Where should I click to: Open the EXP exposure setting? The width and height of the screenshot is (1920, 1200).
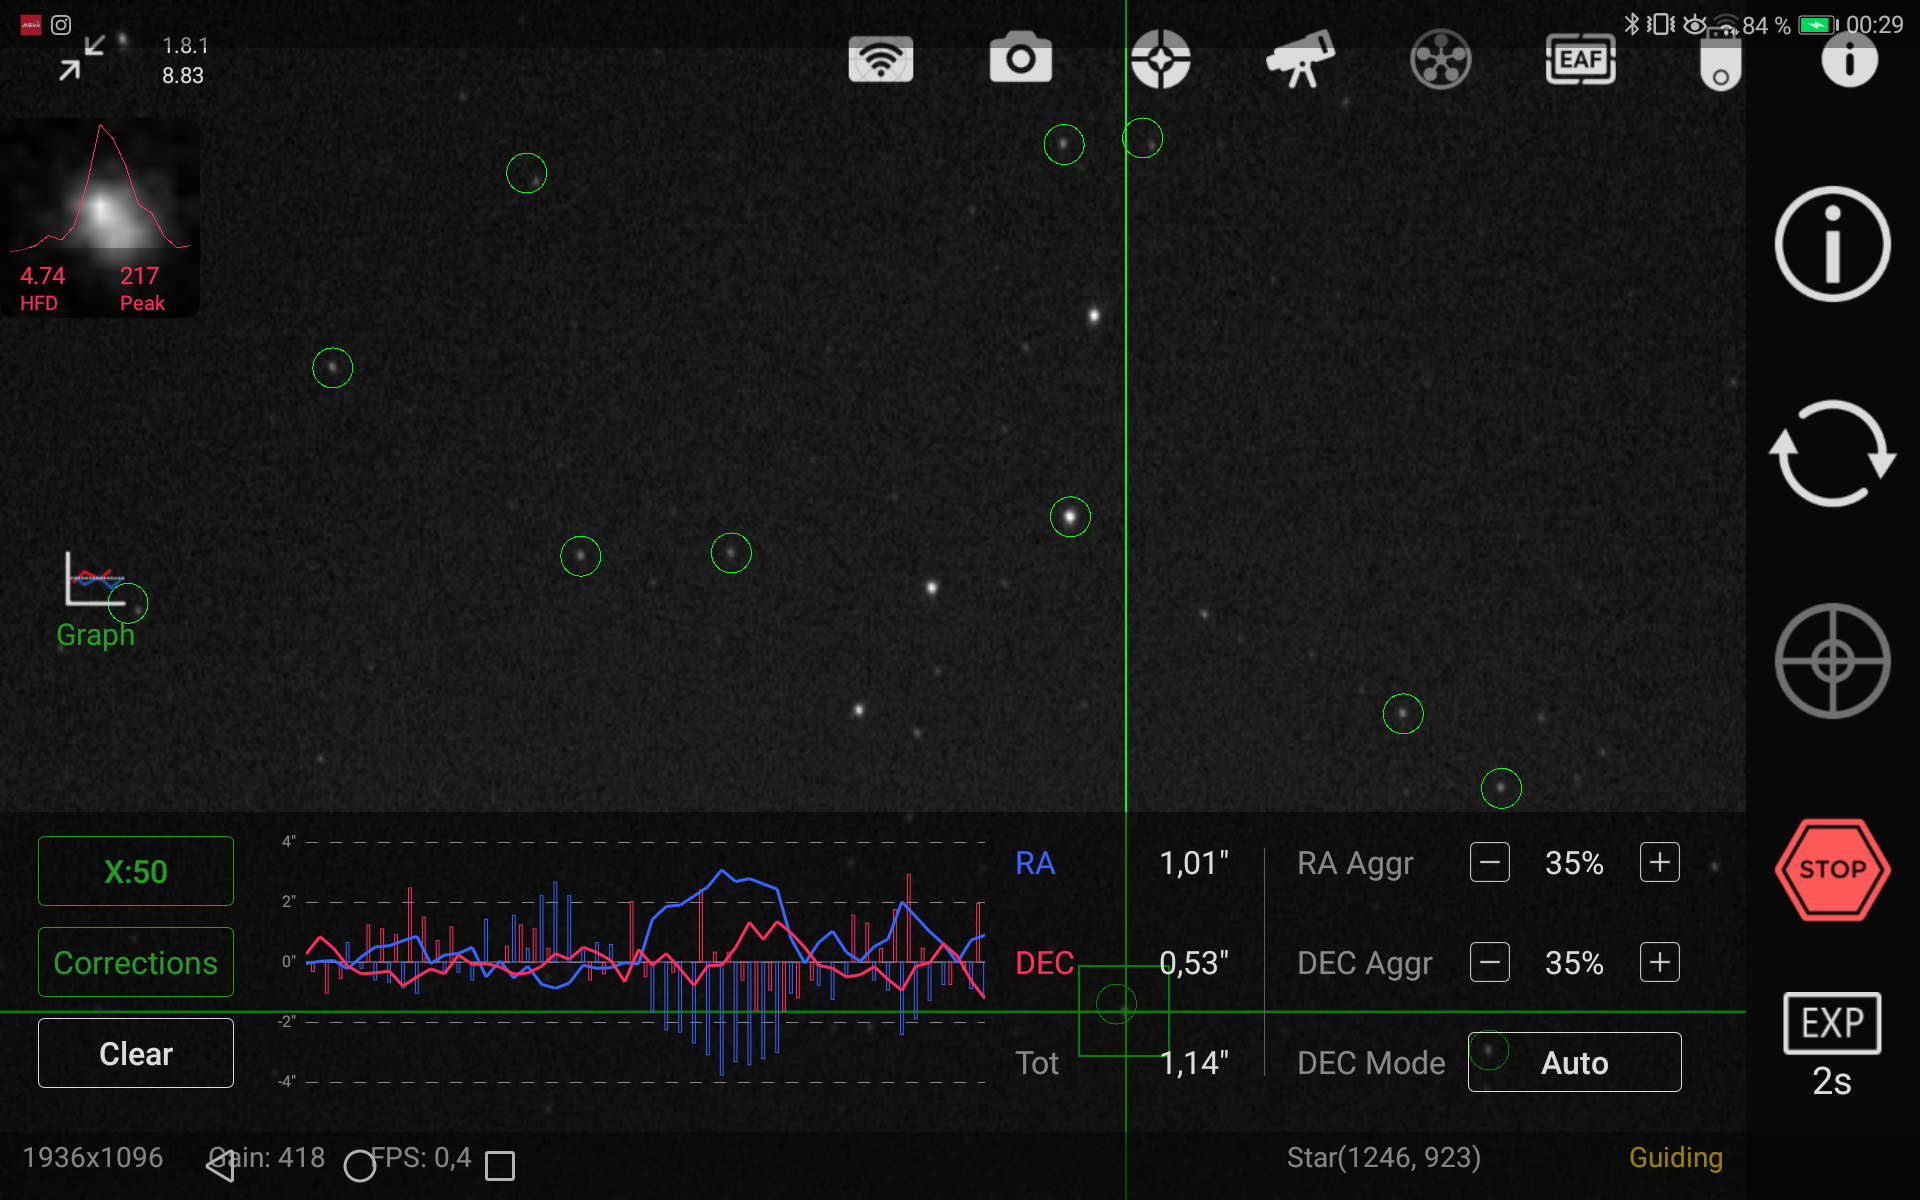pyautogui.click(x=1832, y=1023)
